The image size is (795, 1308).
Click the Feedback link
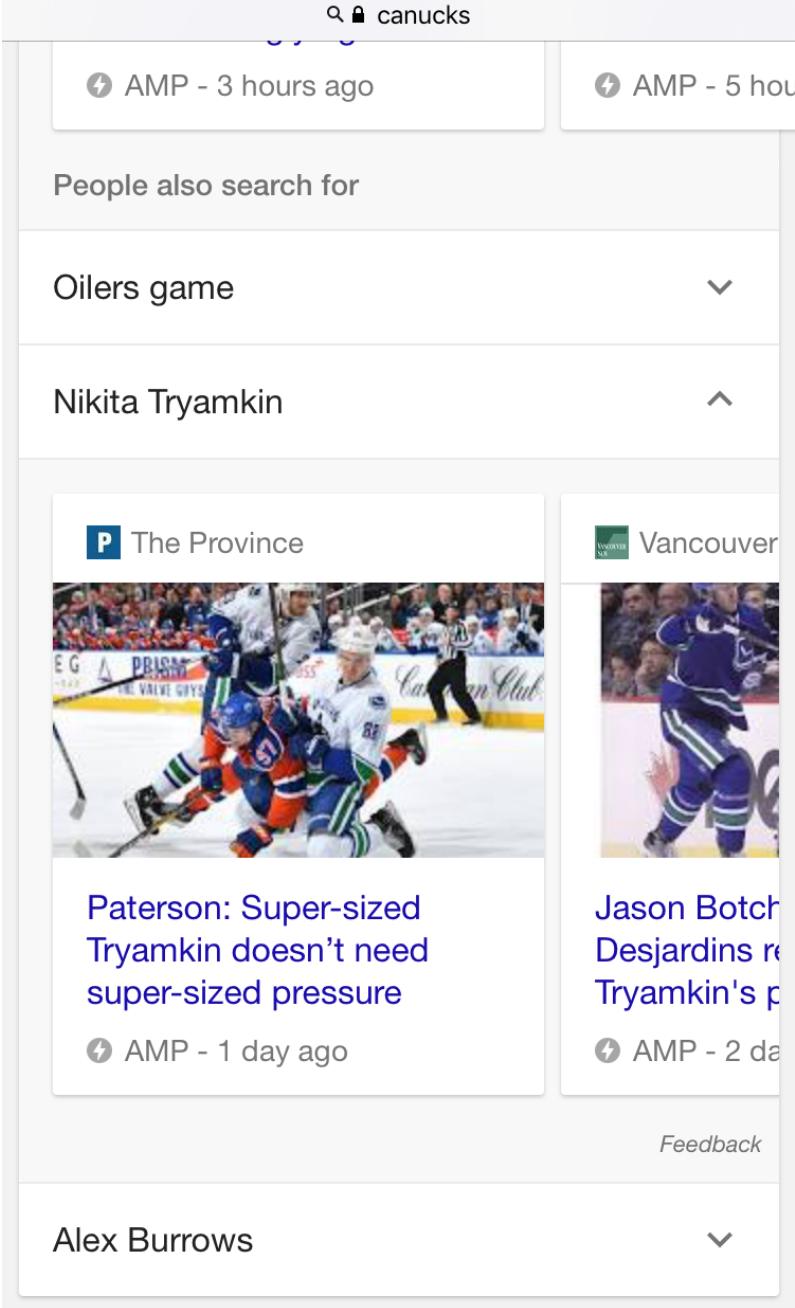point(710,1144)
